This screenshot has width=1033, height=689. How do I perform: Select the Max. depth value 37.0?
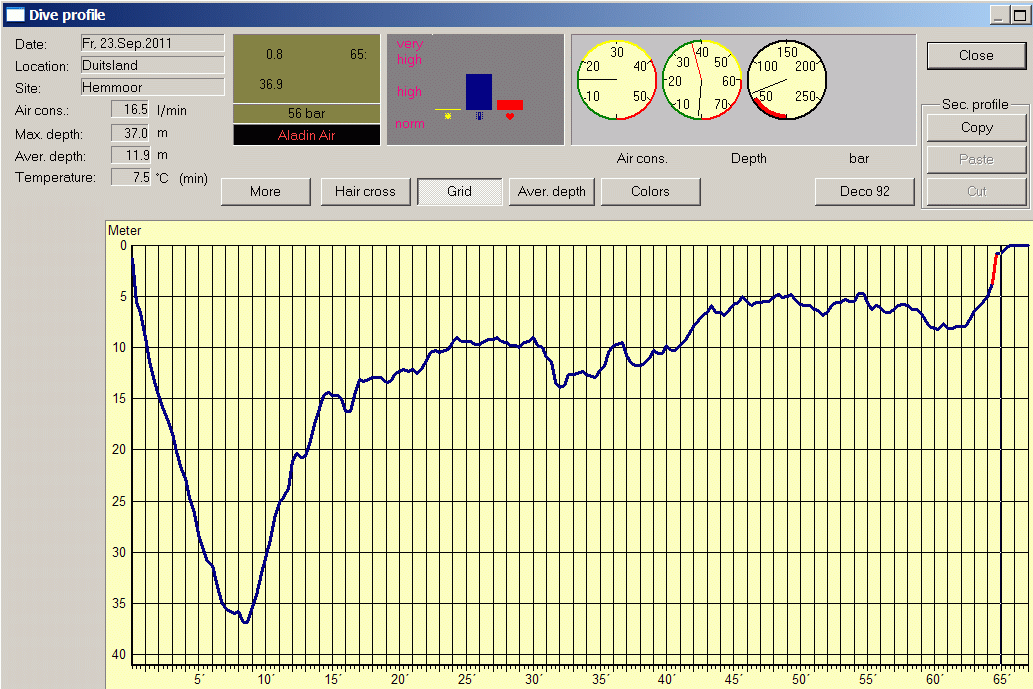(x=130, y=133)
